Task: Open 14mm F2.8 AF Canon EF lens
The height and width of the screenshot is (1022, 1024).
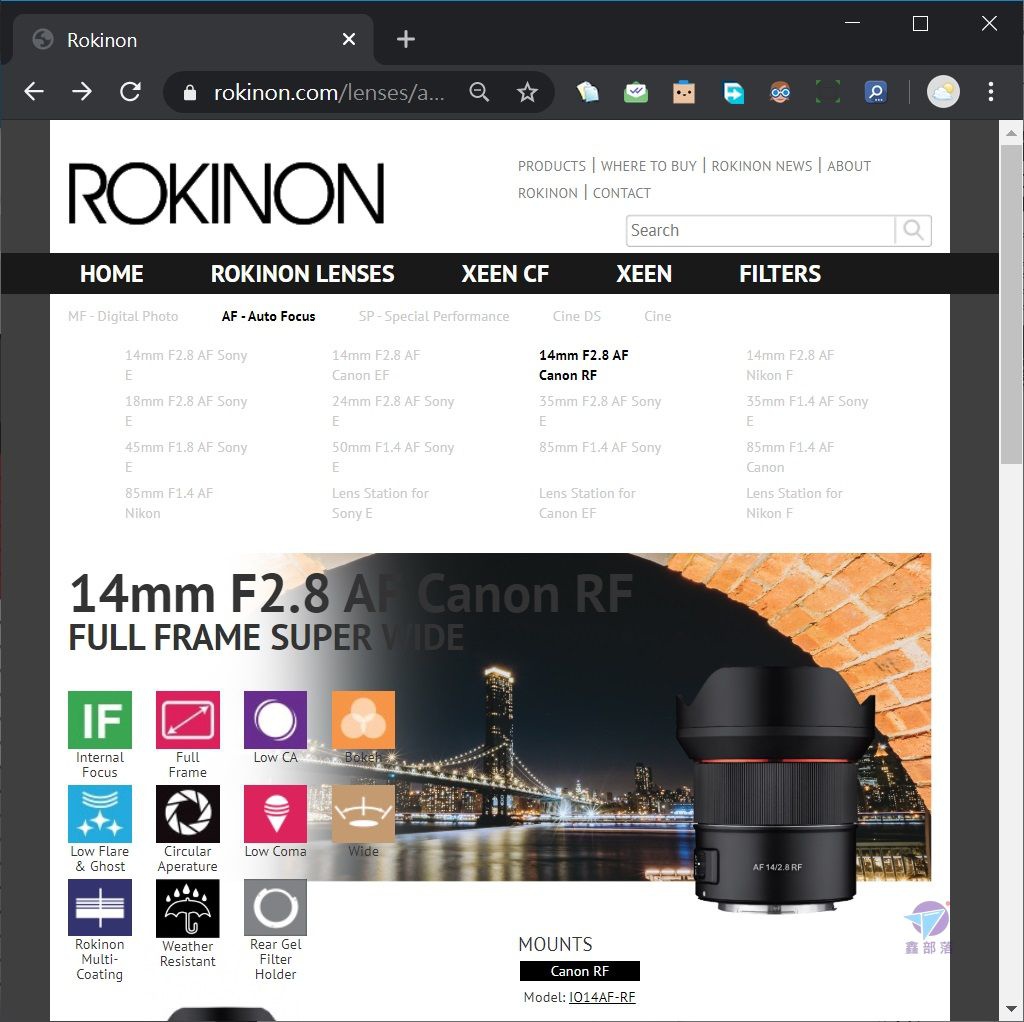Action: [376, 365]
